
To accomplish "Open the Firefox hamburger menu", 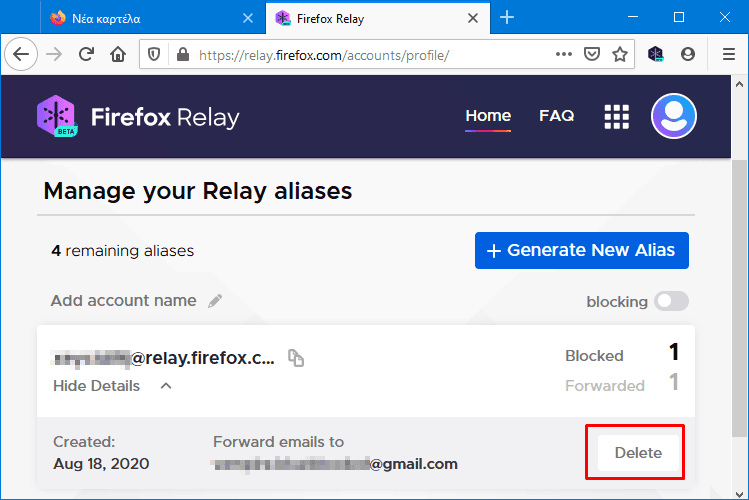I will click(x=728, y=54).
